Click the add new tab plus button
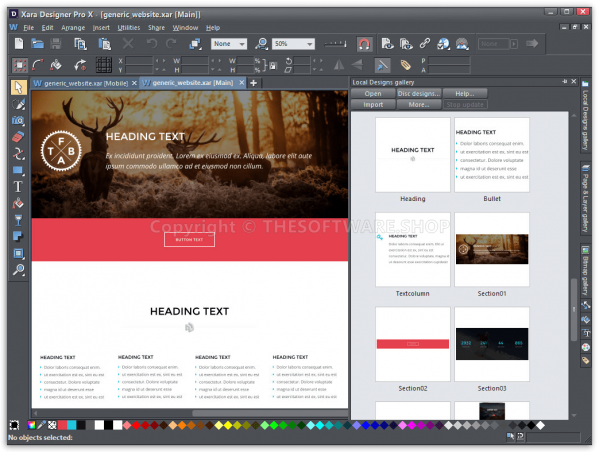Image resolution: width=599 pixels, height=452 pixels. click(253, 83)
